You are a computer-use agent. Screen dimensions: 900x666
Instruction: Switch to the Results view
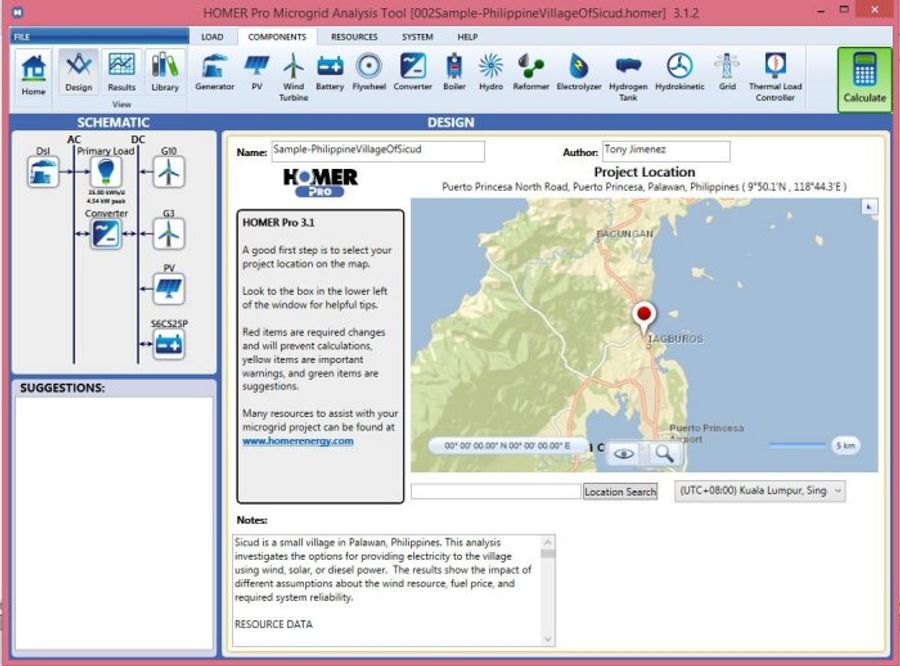pos(121,70)
